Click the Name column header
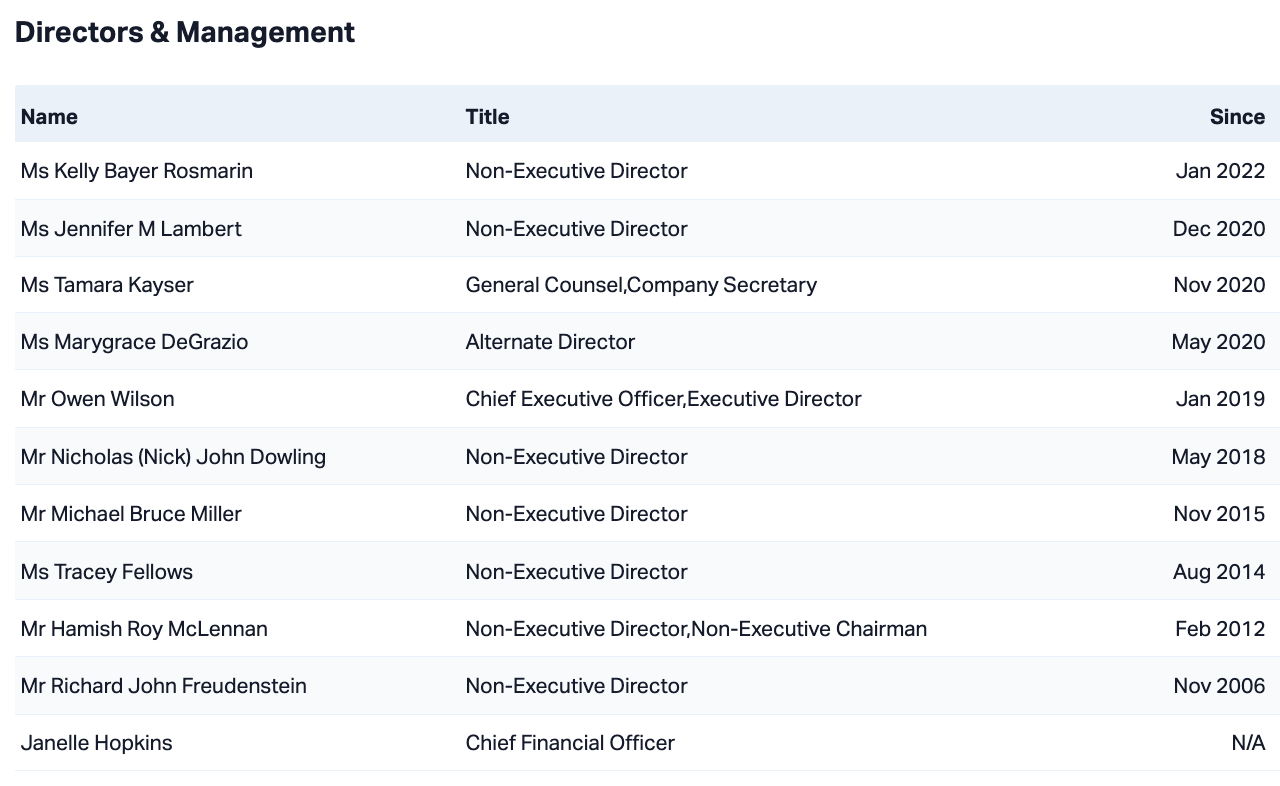The height and width of the screenshot is (786, 1280). tap(49, 117)
